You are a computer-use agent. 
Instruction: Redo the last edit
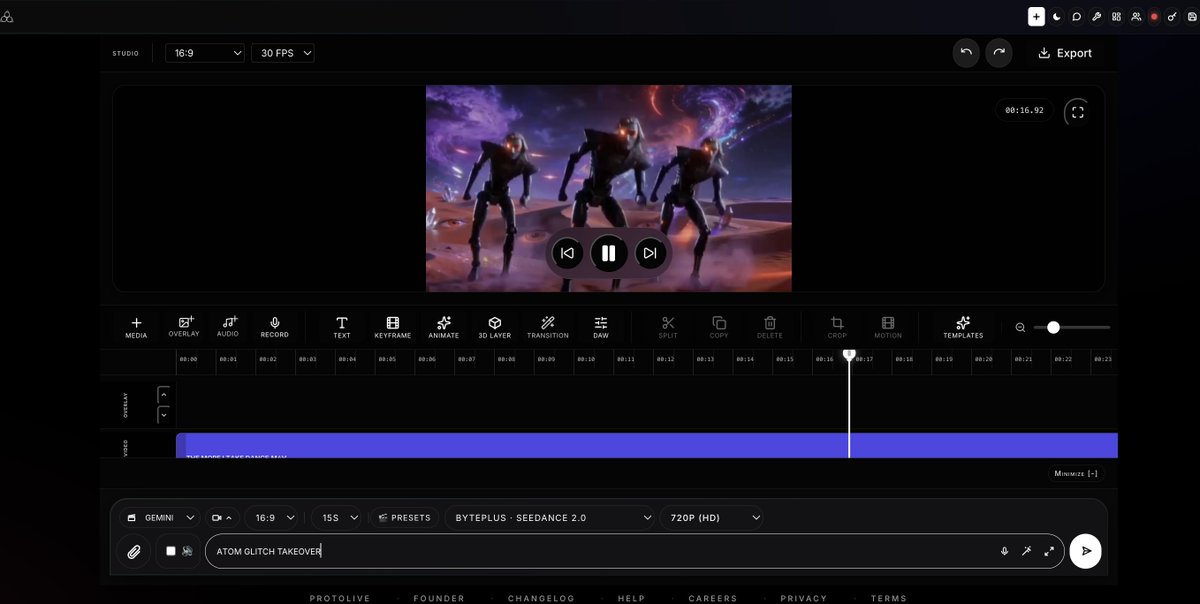(999, 53)
